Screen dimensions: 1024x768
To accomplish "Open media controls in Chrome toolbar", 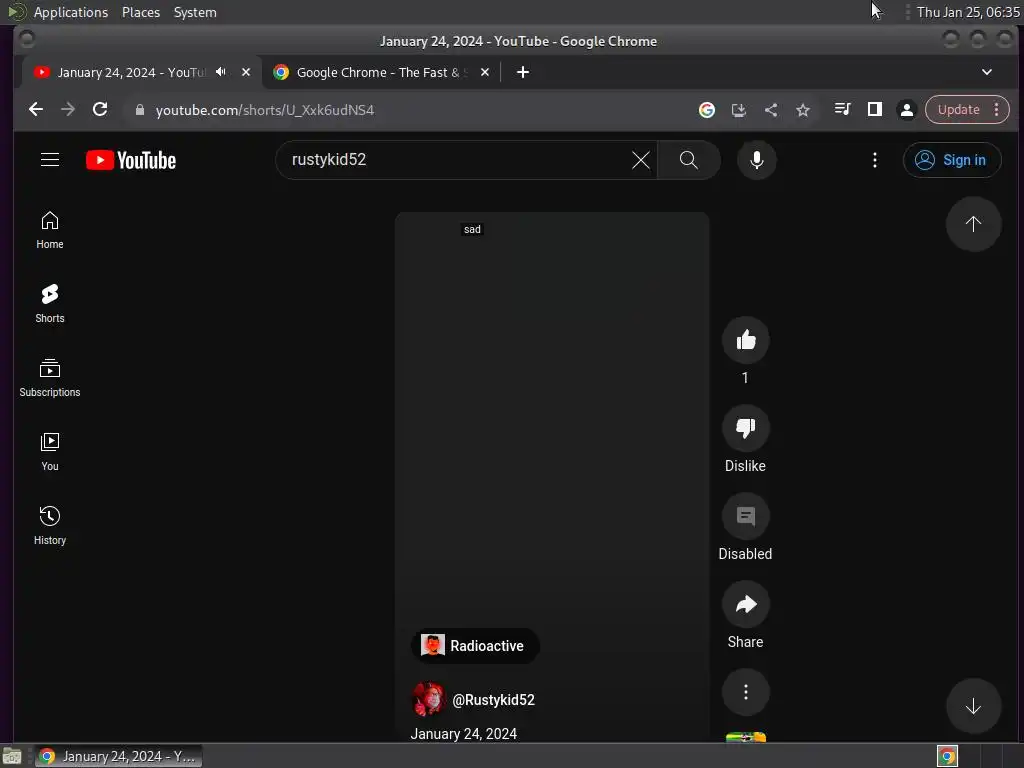I will 842,109.
